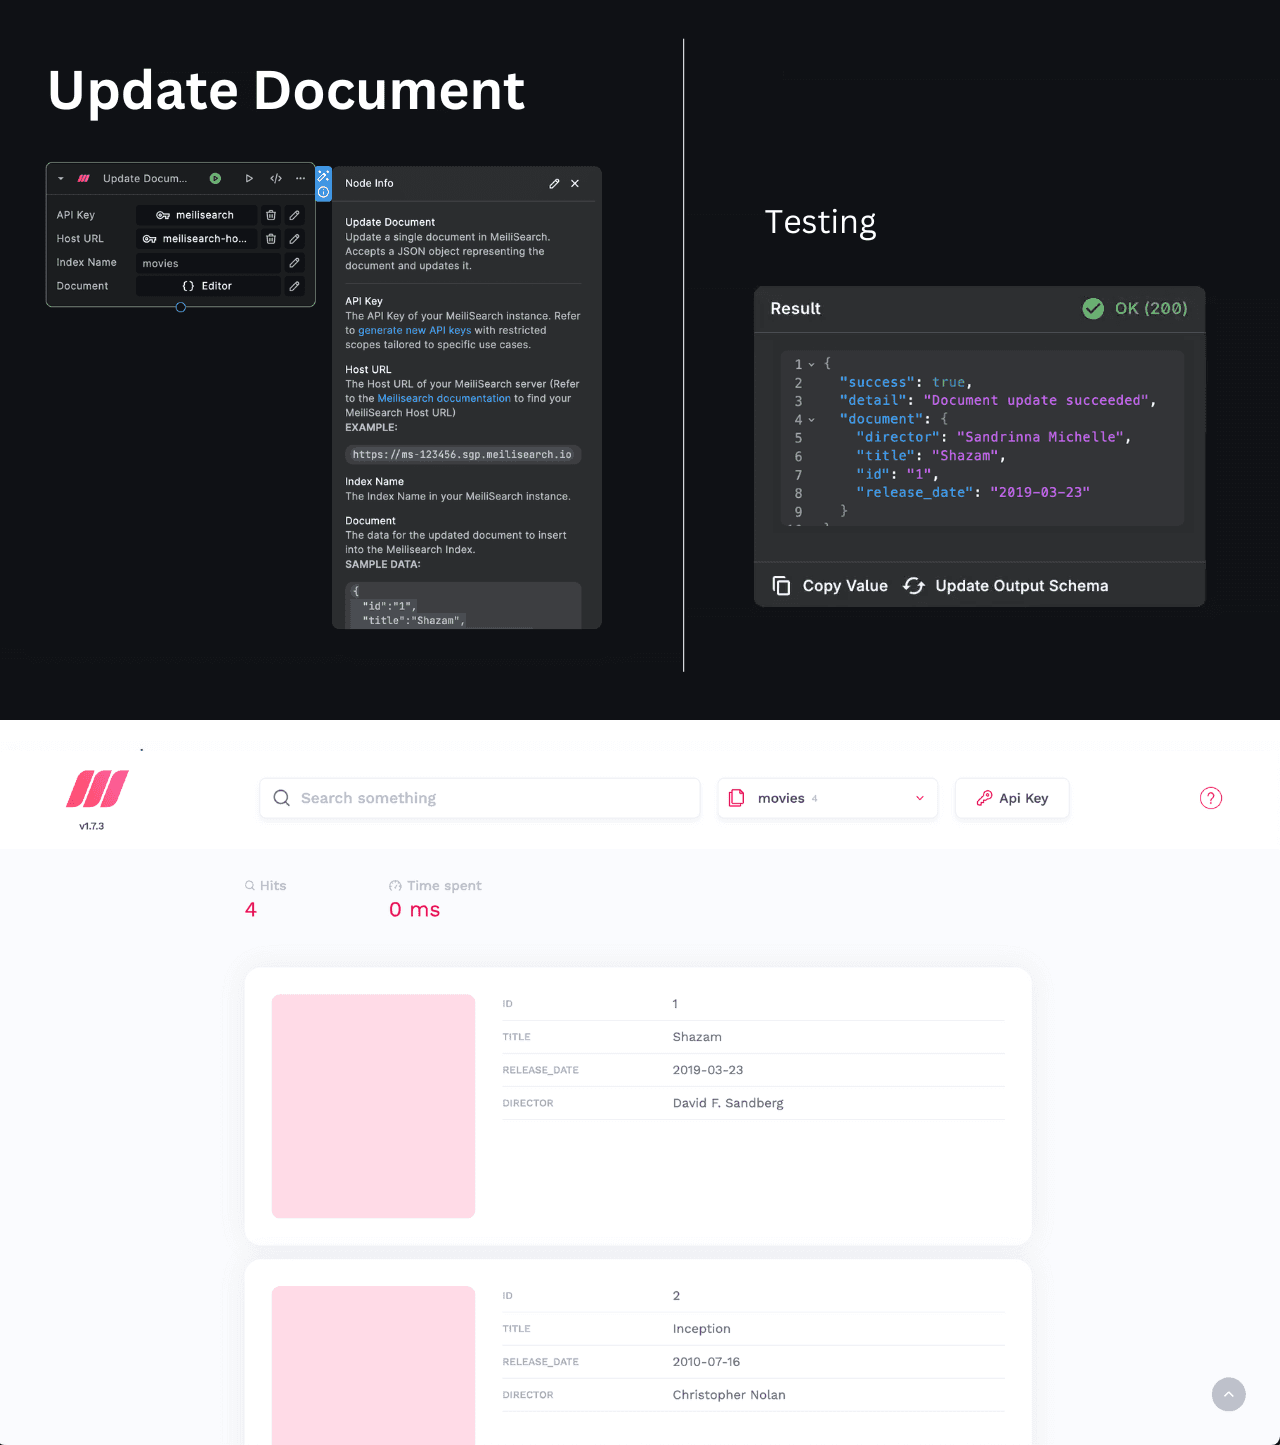Click the documents icon in index selector
This screenshot has width=1280, height=1445.
[x=737, y=798]
